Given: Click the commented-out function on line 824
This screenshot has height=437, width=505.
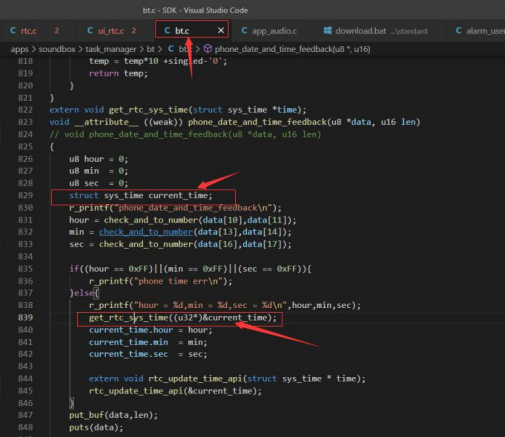Looking at the screenshot, I should 185,134.
